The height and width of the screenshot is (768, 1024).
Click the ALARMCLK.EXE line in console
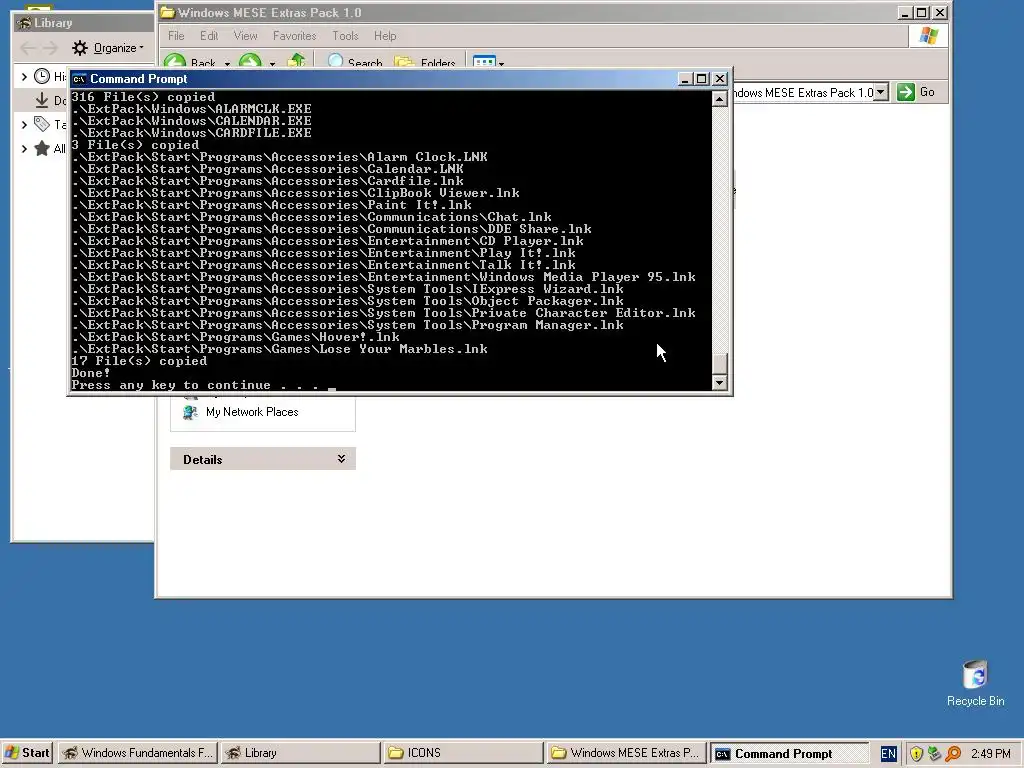coord(191,109)
